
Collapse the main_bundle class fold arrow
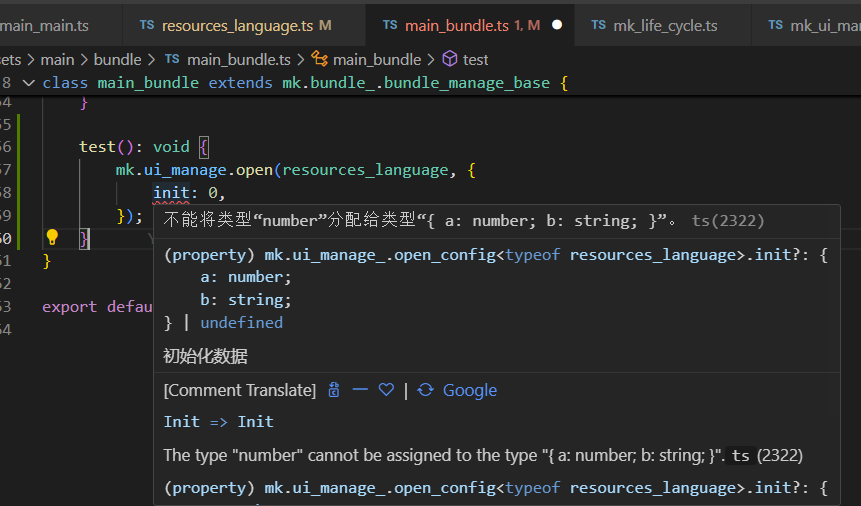[27, 83]
